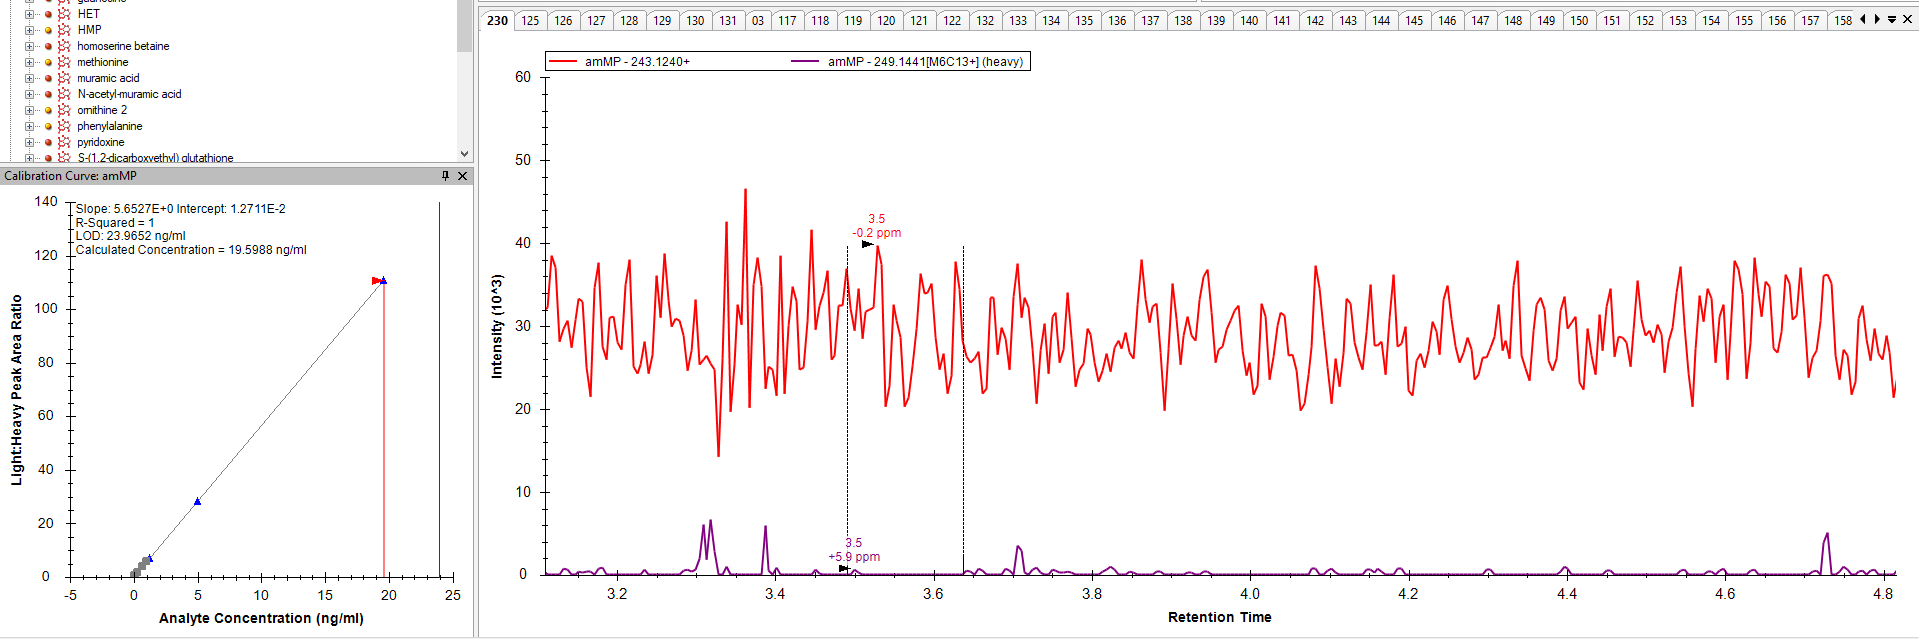
Task: Open the replicate tab list dropdown
Action: click(x=1892, y=20)
